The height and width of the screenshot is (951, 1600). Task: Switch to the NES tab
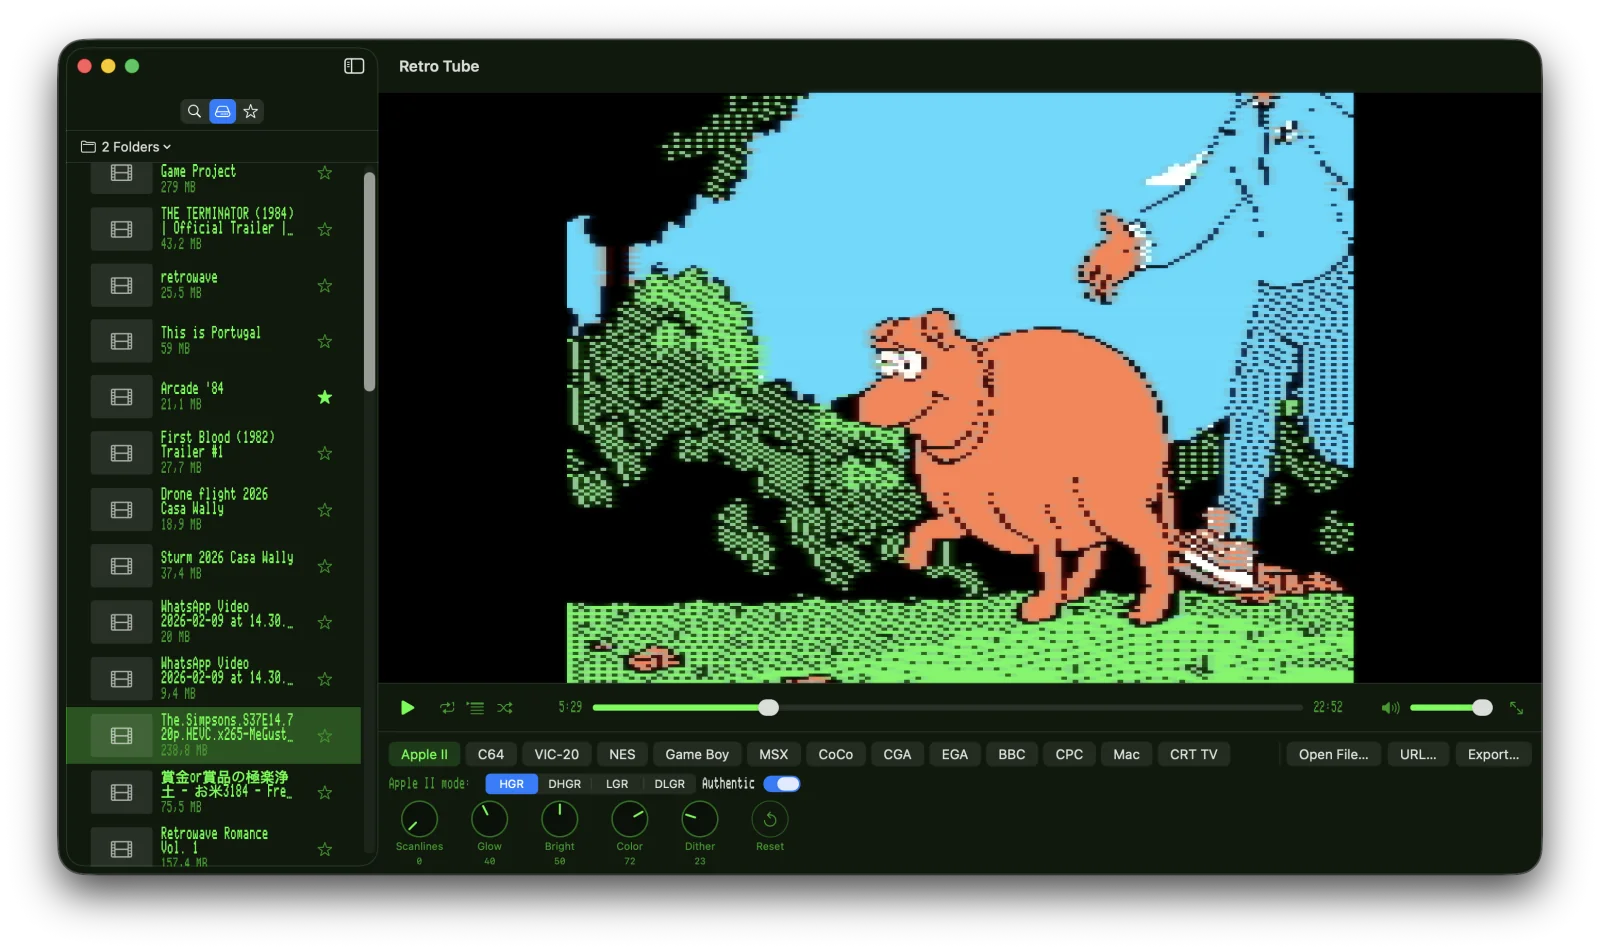pos(622,755)
